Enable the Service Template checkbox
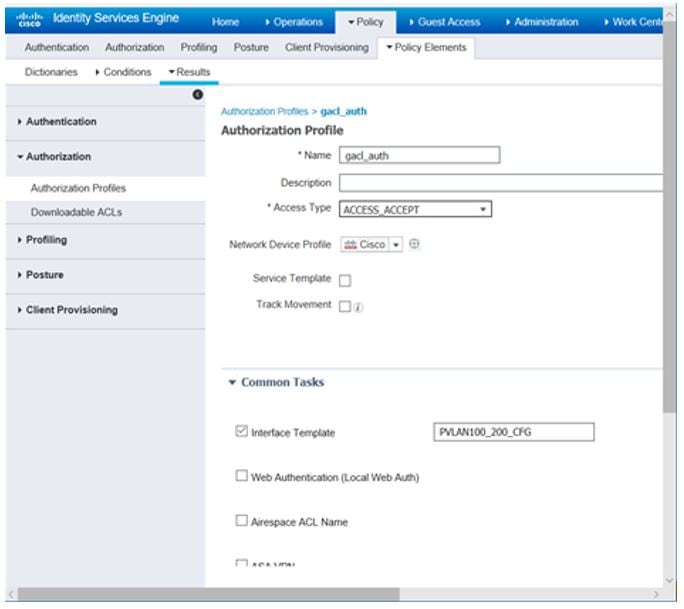This screenshot has width=684, height=609. pos(345,280)
